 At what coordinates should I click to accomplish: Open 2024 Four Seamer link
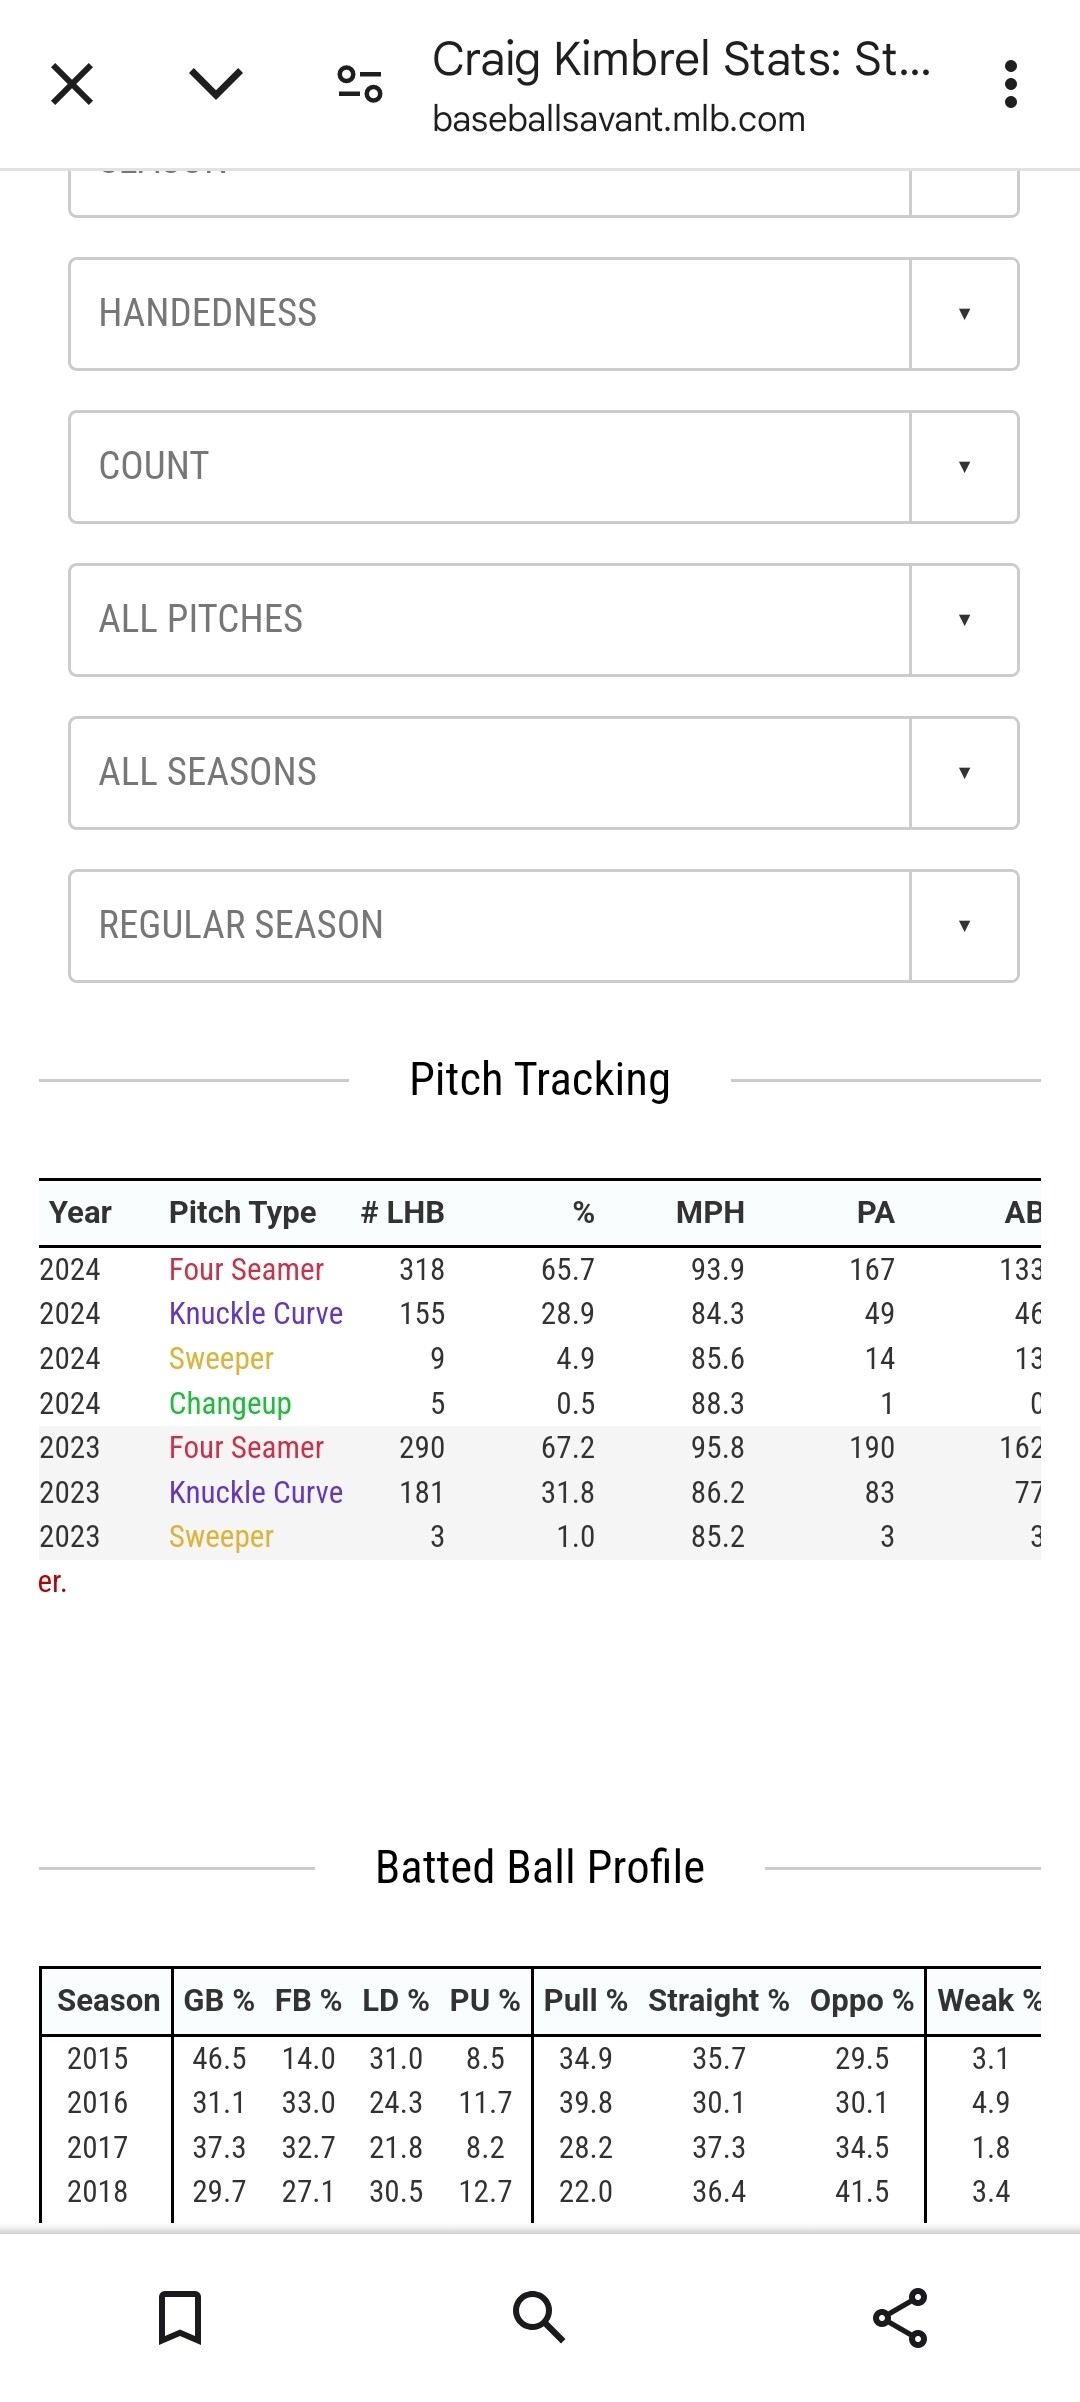point(246,1270)
